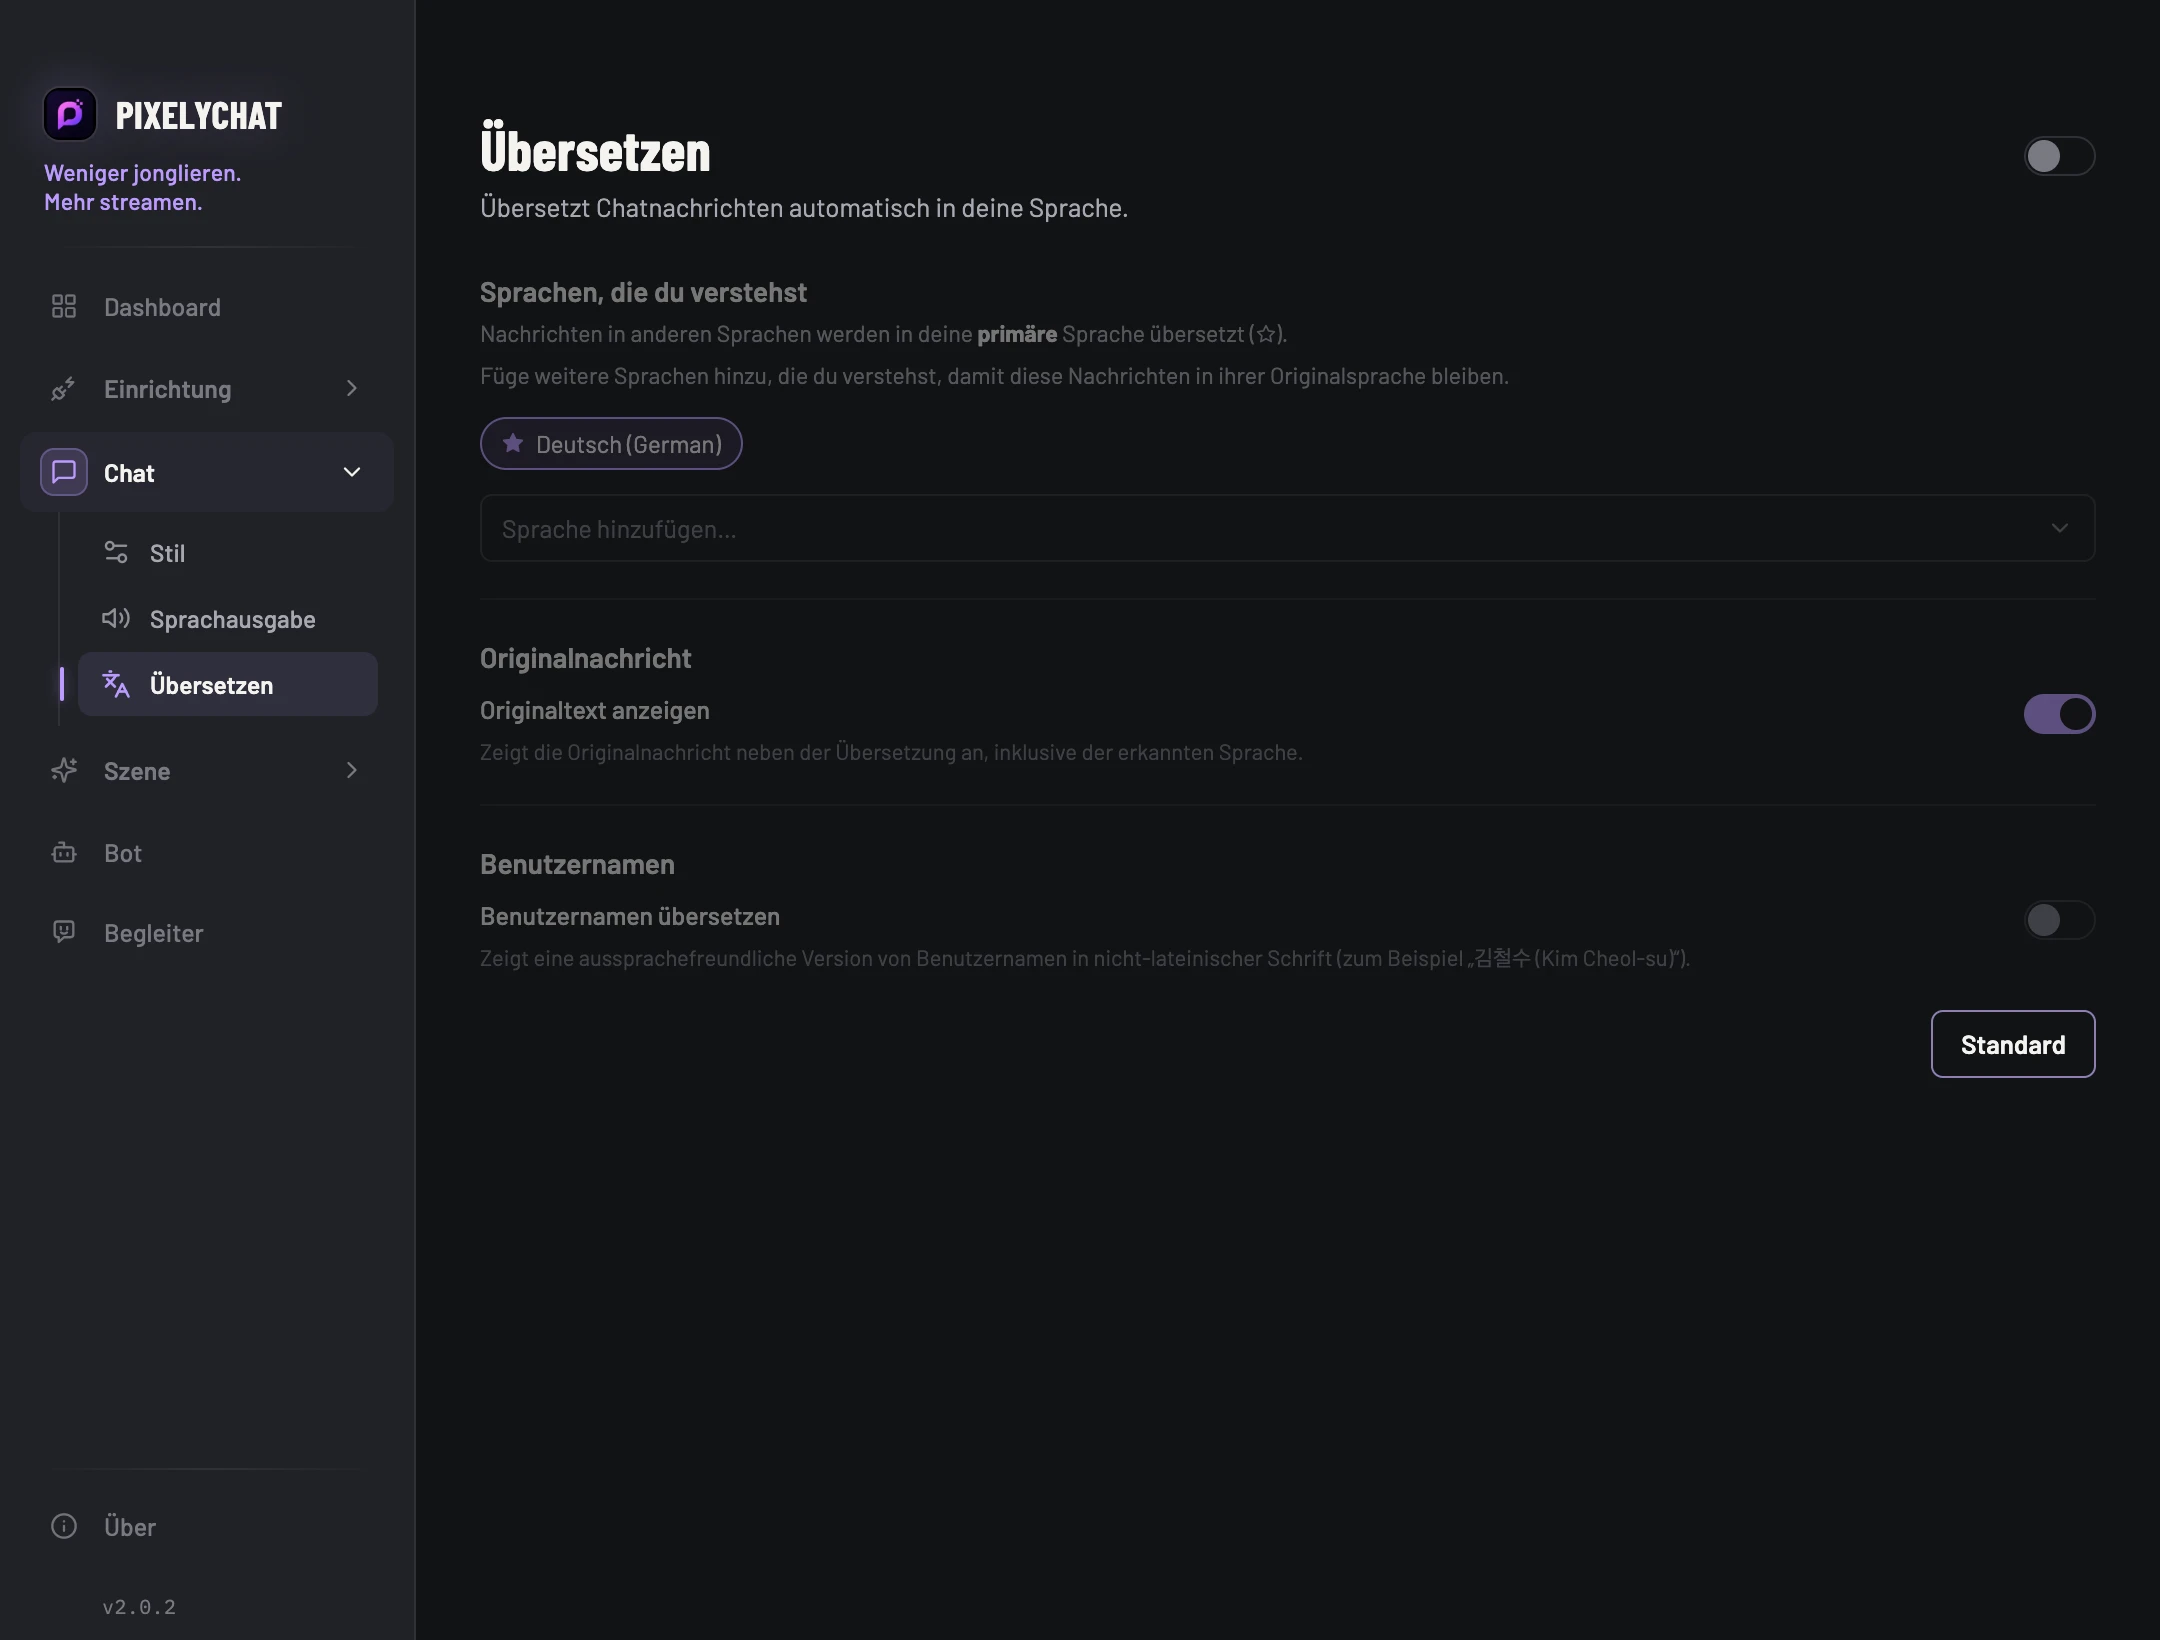Click the Sprachausgabe speaker icon
Image resolution: width=2160 pixels, height=1640 pixels.
pyautogui.click(x=116, y=618)
